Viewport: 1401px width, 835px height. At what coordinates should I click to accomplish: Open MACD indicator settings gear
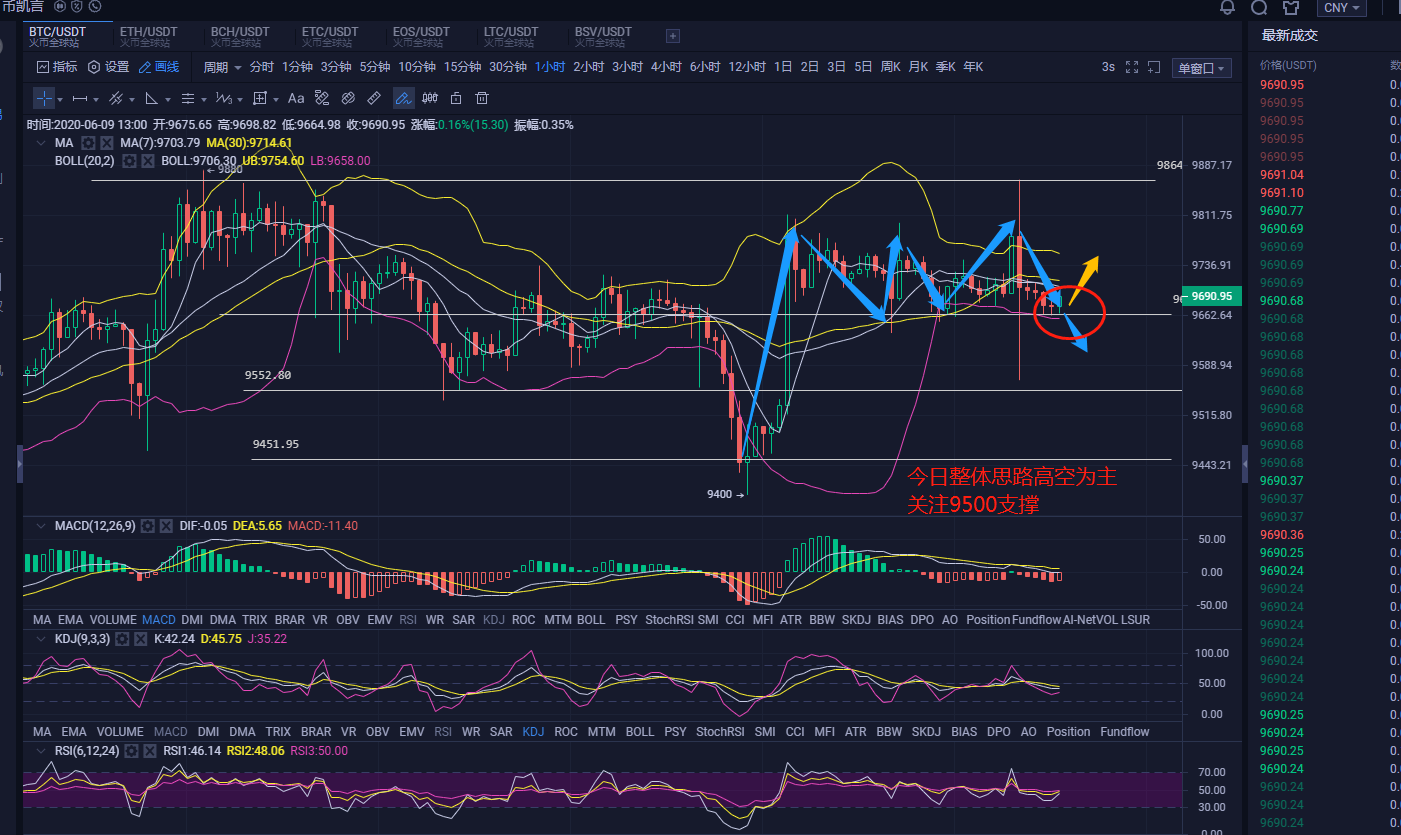(x=148, y=525)
